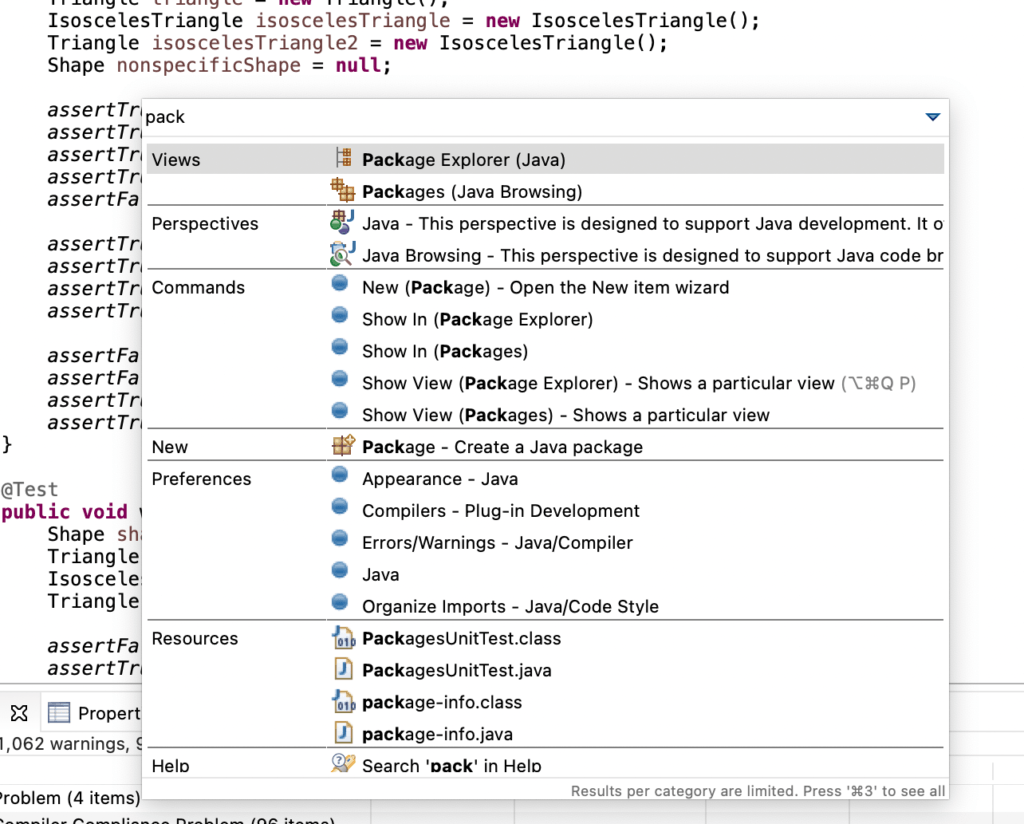The height and width of the screenshot is (824, 1024).
Task: Run New (Package) wizard command
Action: 545,287
